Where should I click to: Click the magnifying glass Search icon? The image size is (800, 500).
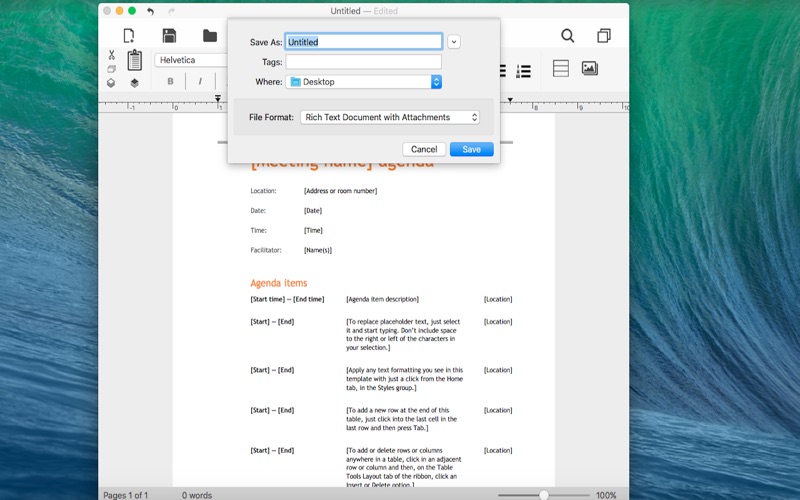(567, 35)
